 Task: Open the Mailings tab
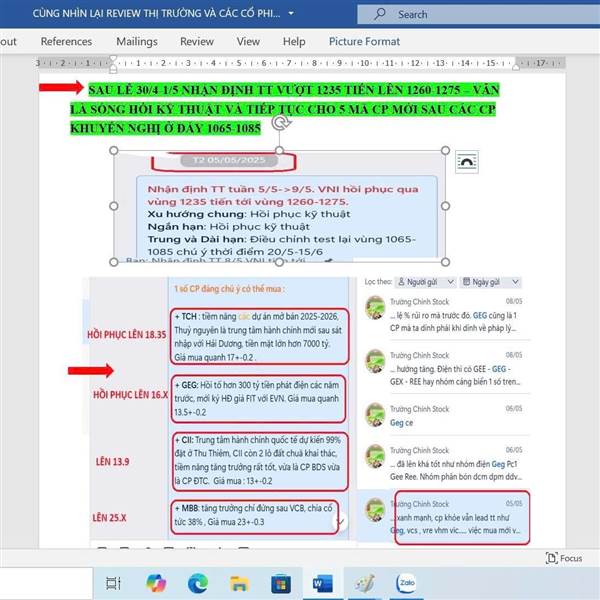tap(137, 41)
